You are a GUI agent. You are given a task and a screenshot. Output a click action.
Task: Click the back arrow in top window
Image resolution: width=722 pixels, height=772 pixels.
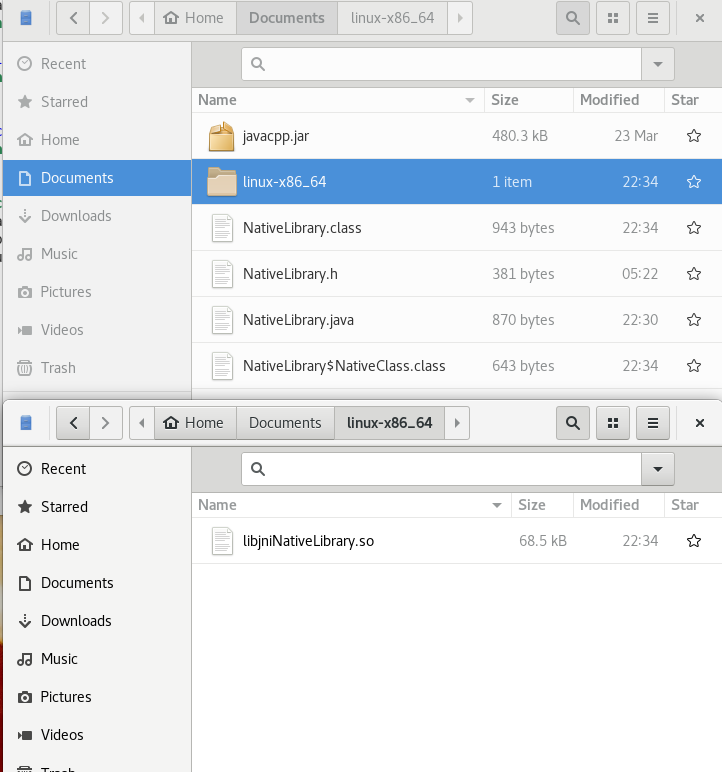[73, 18]
